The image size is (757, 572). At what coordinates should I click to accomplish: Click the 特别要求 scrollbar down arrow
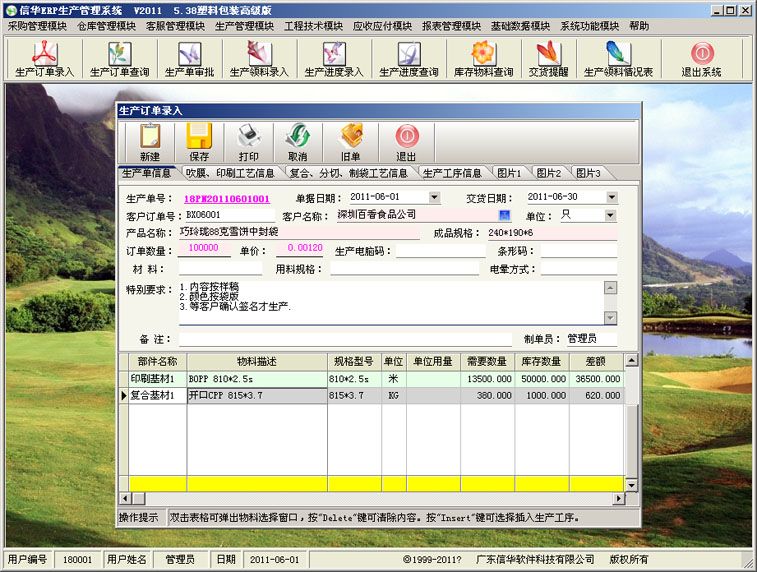point(610,318)
